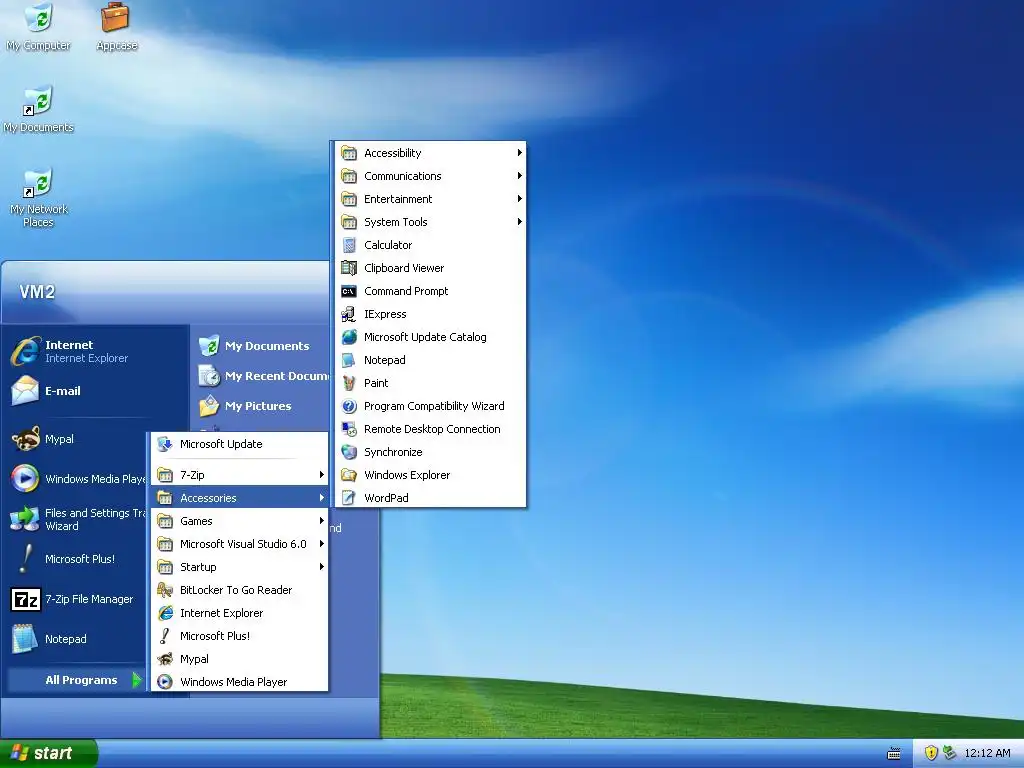Click the security shield tray icon
1024x768 pixels.
931,753
